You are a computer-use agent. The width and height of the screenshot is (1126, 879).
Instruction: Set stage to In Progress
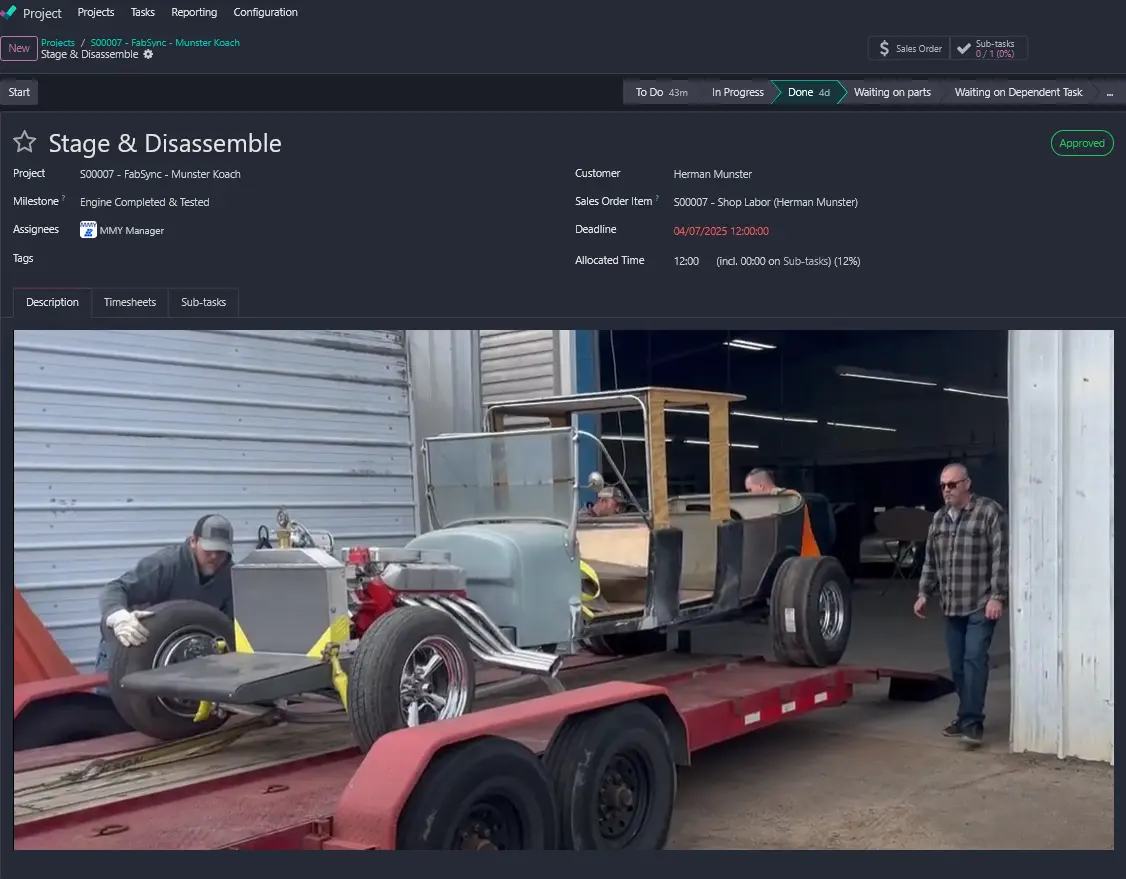click(x=737, y=92)
